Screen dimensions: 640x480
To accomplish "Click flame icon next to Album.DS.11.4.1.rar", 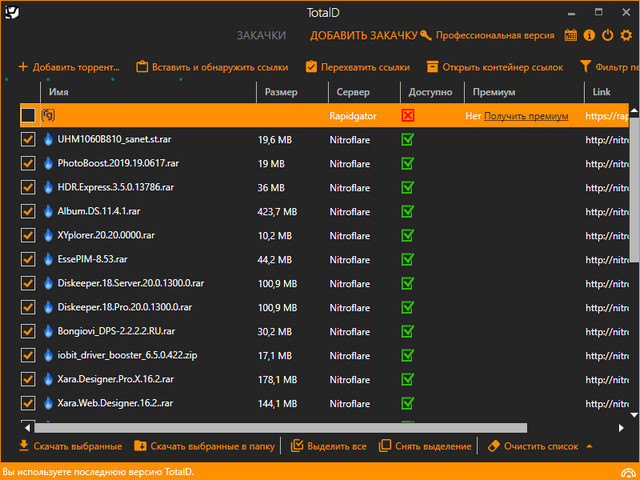I will pyautogui.click(x=49, y=211).
